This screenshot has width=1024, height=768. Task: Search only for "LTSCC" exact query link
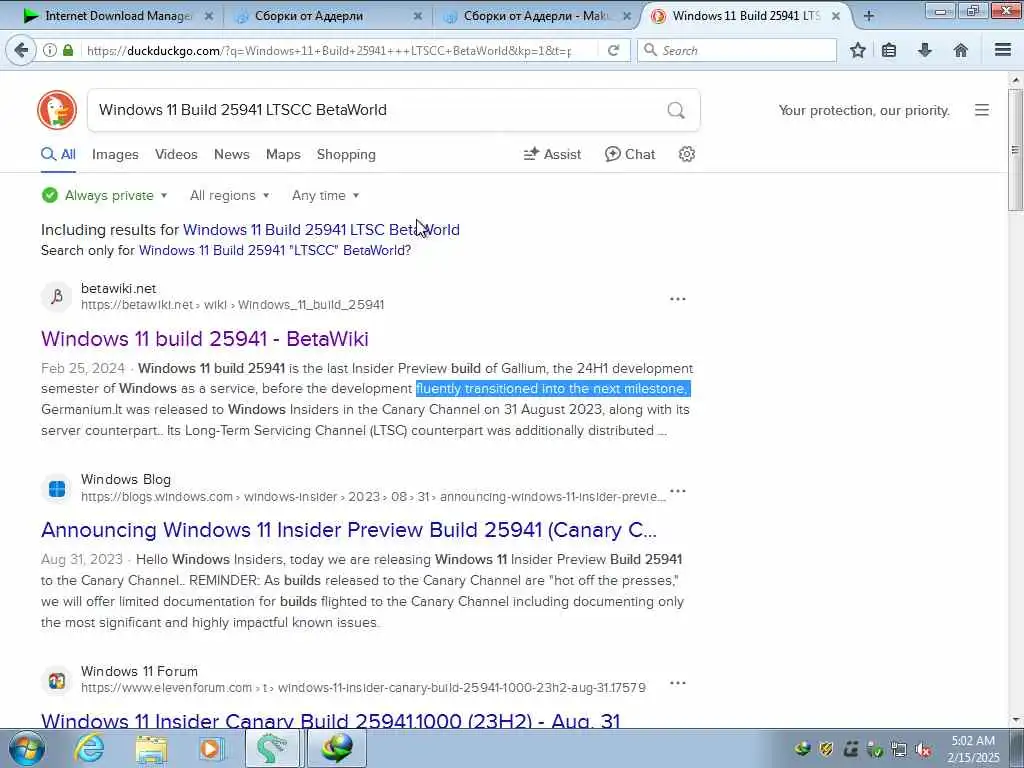(x=275, y=251)
